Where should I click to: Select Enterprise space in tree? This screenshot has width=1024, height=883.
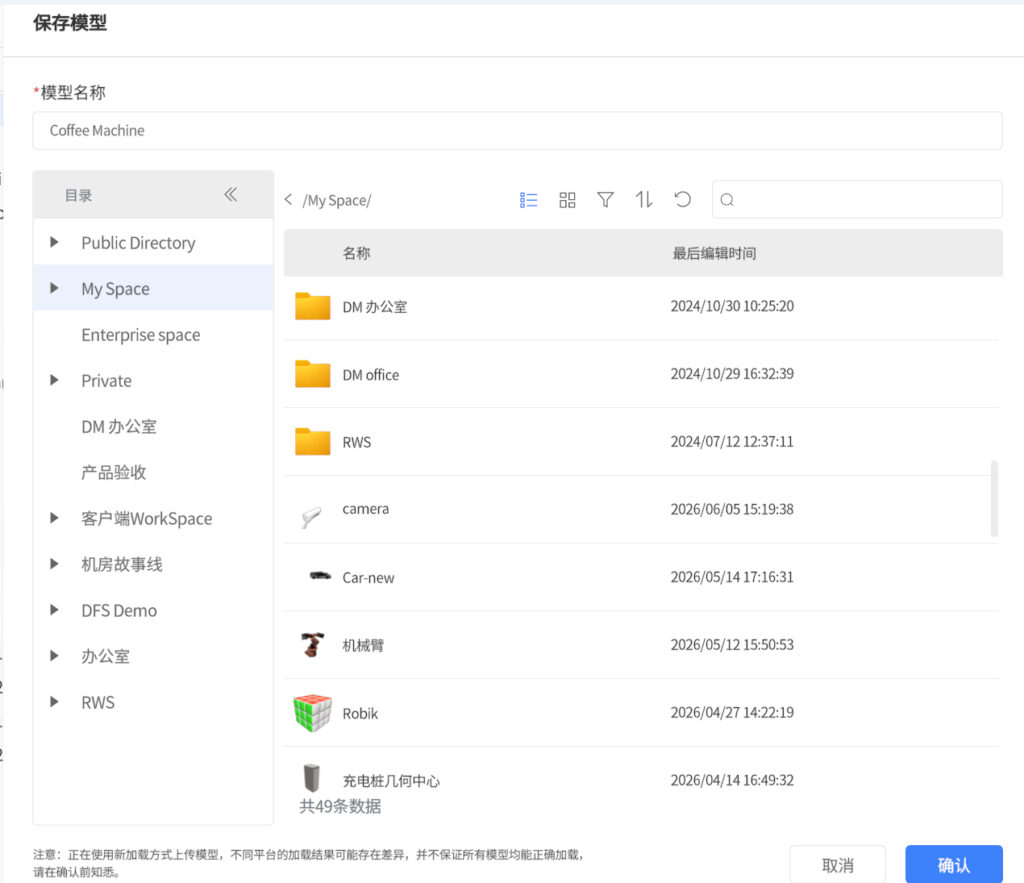[141, 335]
